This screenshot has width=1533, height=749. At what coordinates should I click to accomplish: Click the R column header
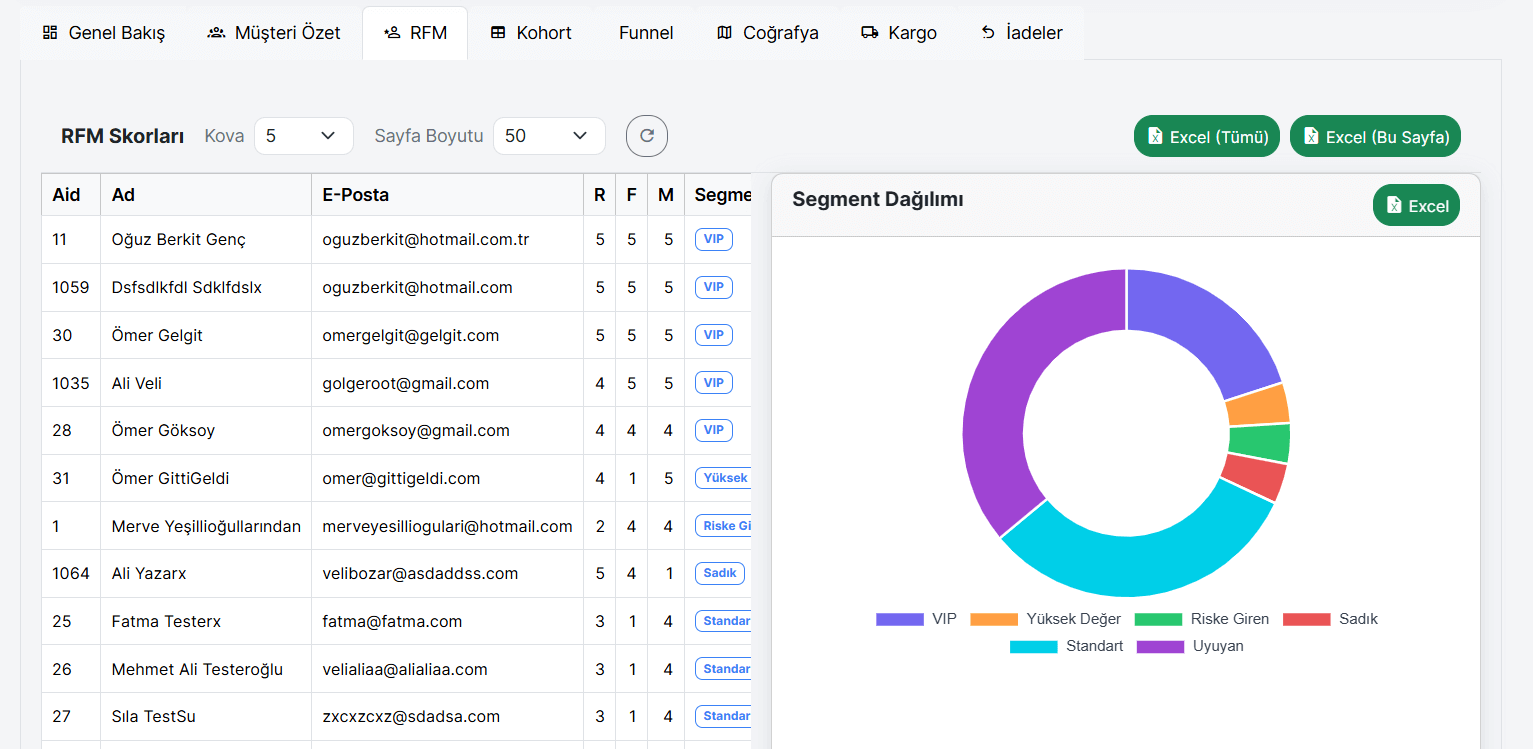pyautogui.click(x=599, y=195)
